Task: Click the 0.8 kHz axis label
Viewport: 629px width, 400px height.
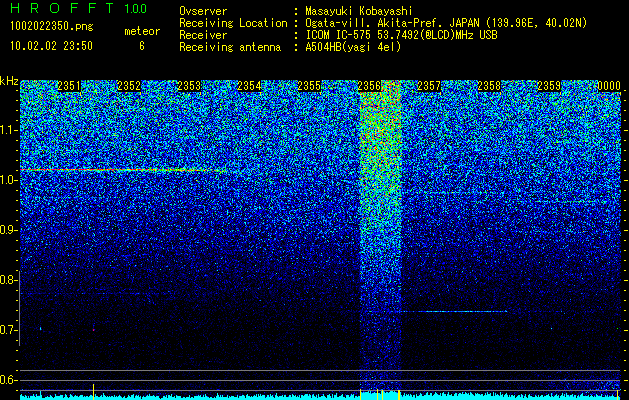Action: pos(9,280)
